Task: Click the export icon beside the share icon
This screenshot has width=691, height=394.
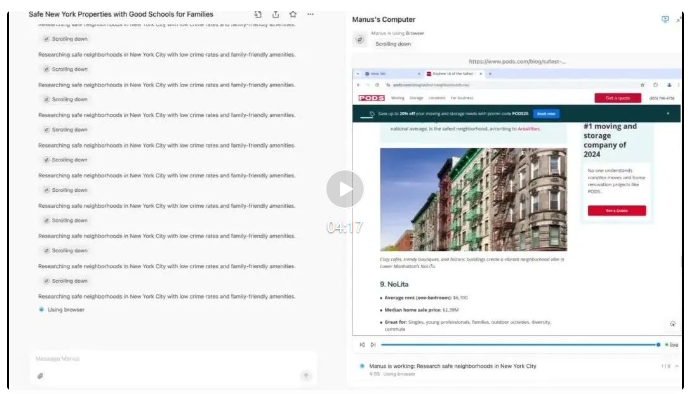Action: coord(258,15)
